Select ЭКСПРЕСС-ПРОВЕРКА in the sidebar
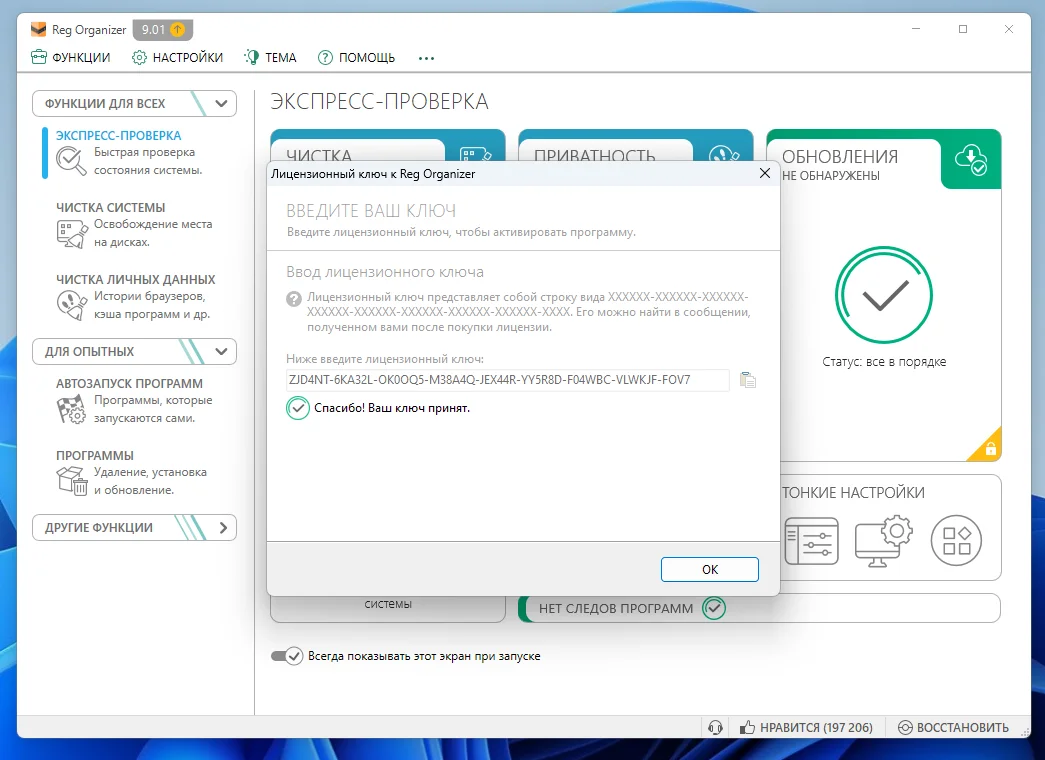The image size is (1045, 760). 119,135
